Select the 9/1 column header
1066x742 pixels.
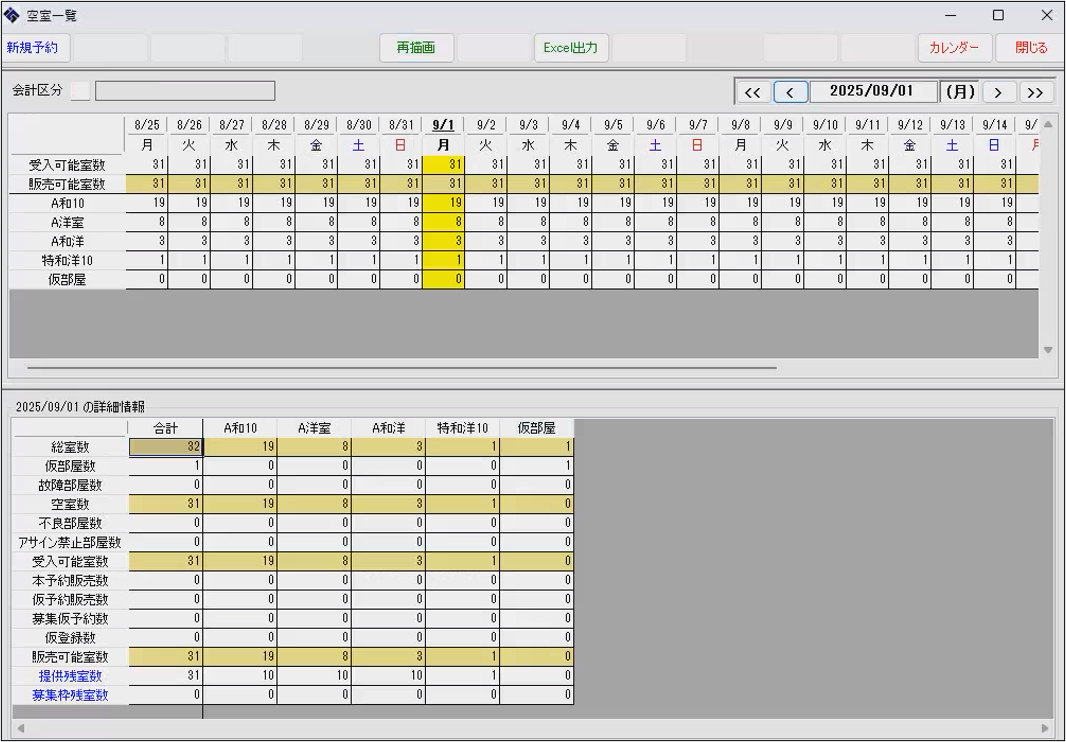tap(443, 125)
